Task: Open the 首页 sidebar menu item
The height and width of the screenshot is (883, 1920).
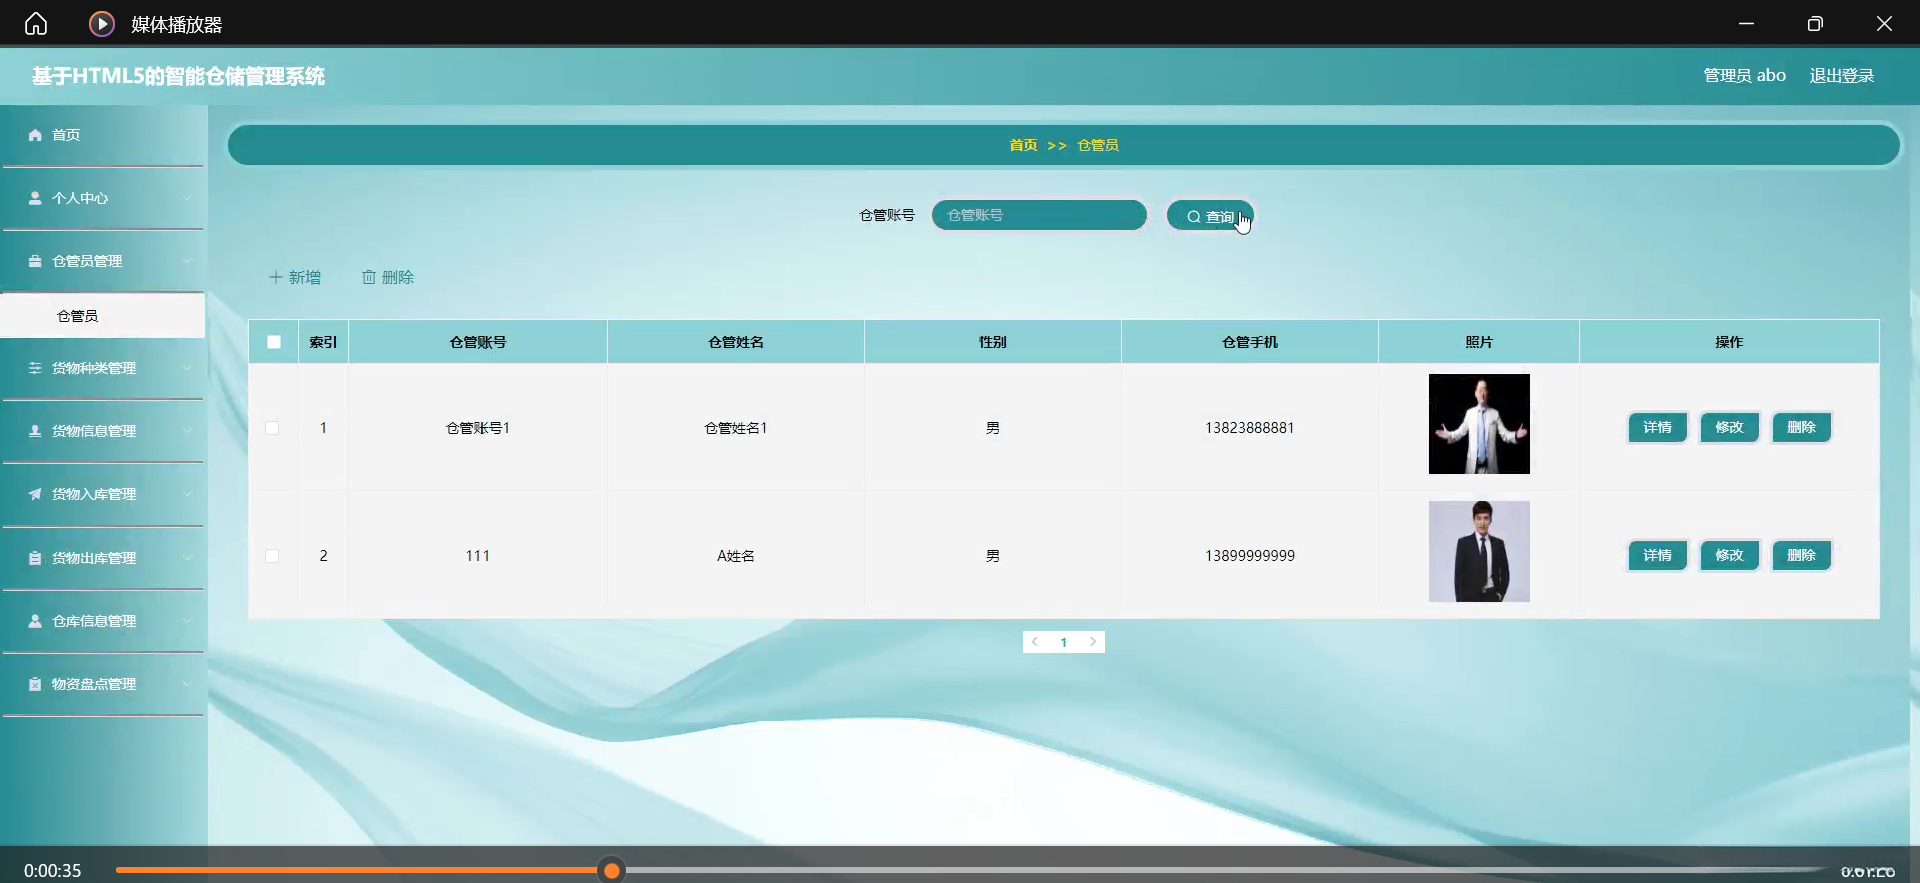Action: click(x=103, y=135)
